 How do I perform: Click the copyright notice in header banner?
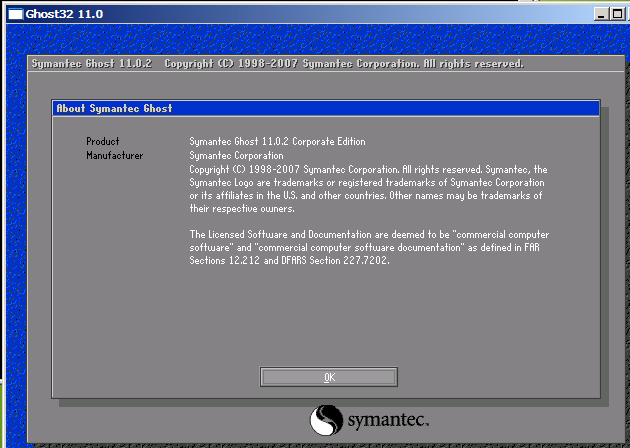(343, 64)
